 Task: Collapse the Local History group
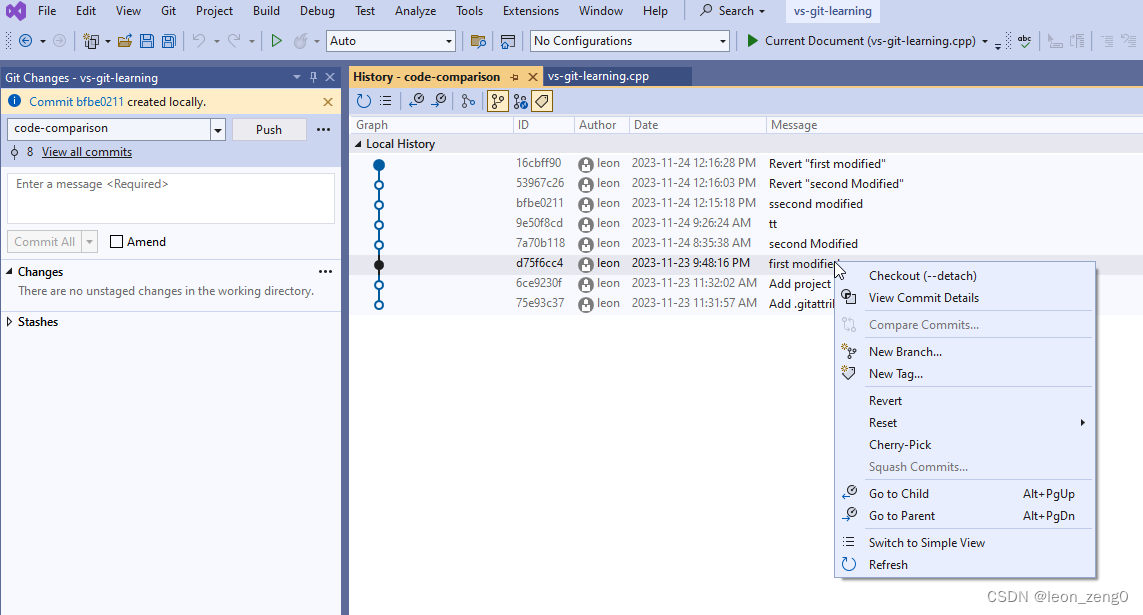[x=358, y=144]
